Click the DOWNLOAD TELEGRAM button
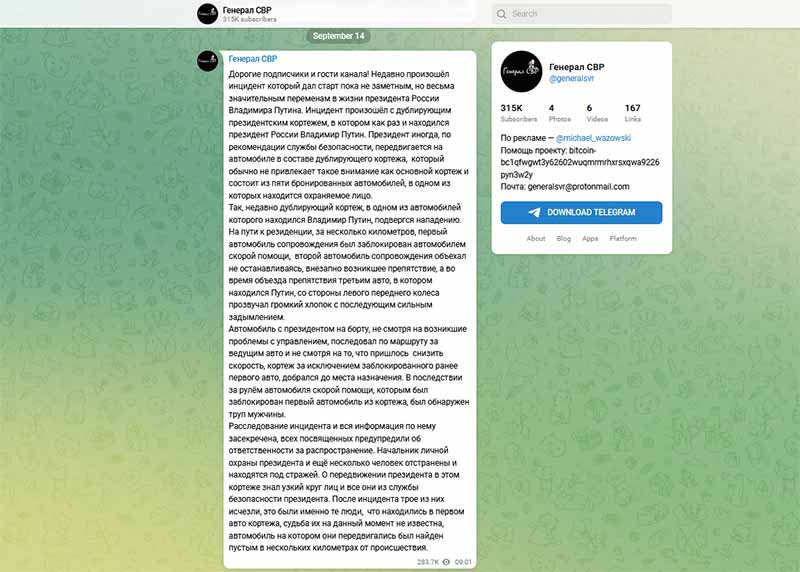 pyautogui.click(x=581, y=212)
